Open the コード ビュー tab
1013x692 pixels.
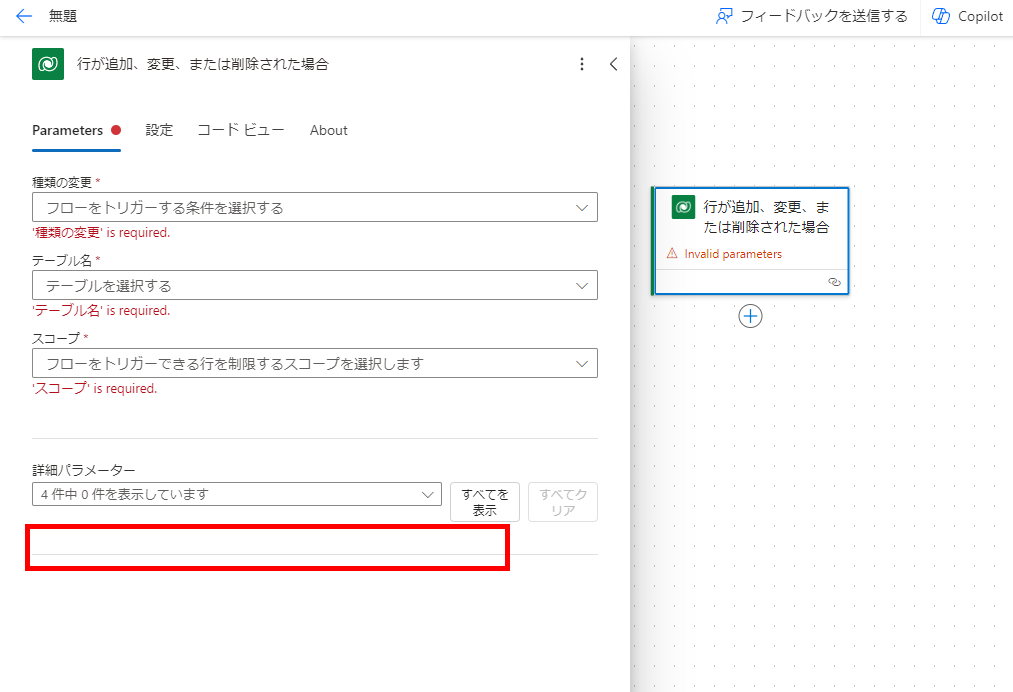pyautogui.click(x=240, y=131)
